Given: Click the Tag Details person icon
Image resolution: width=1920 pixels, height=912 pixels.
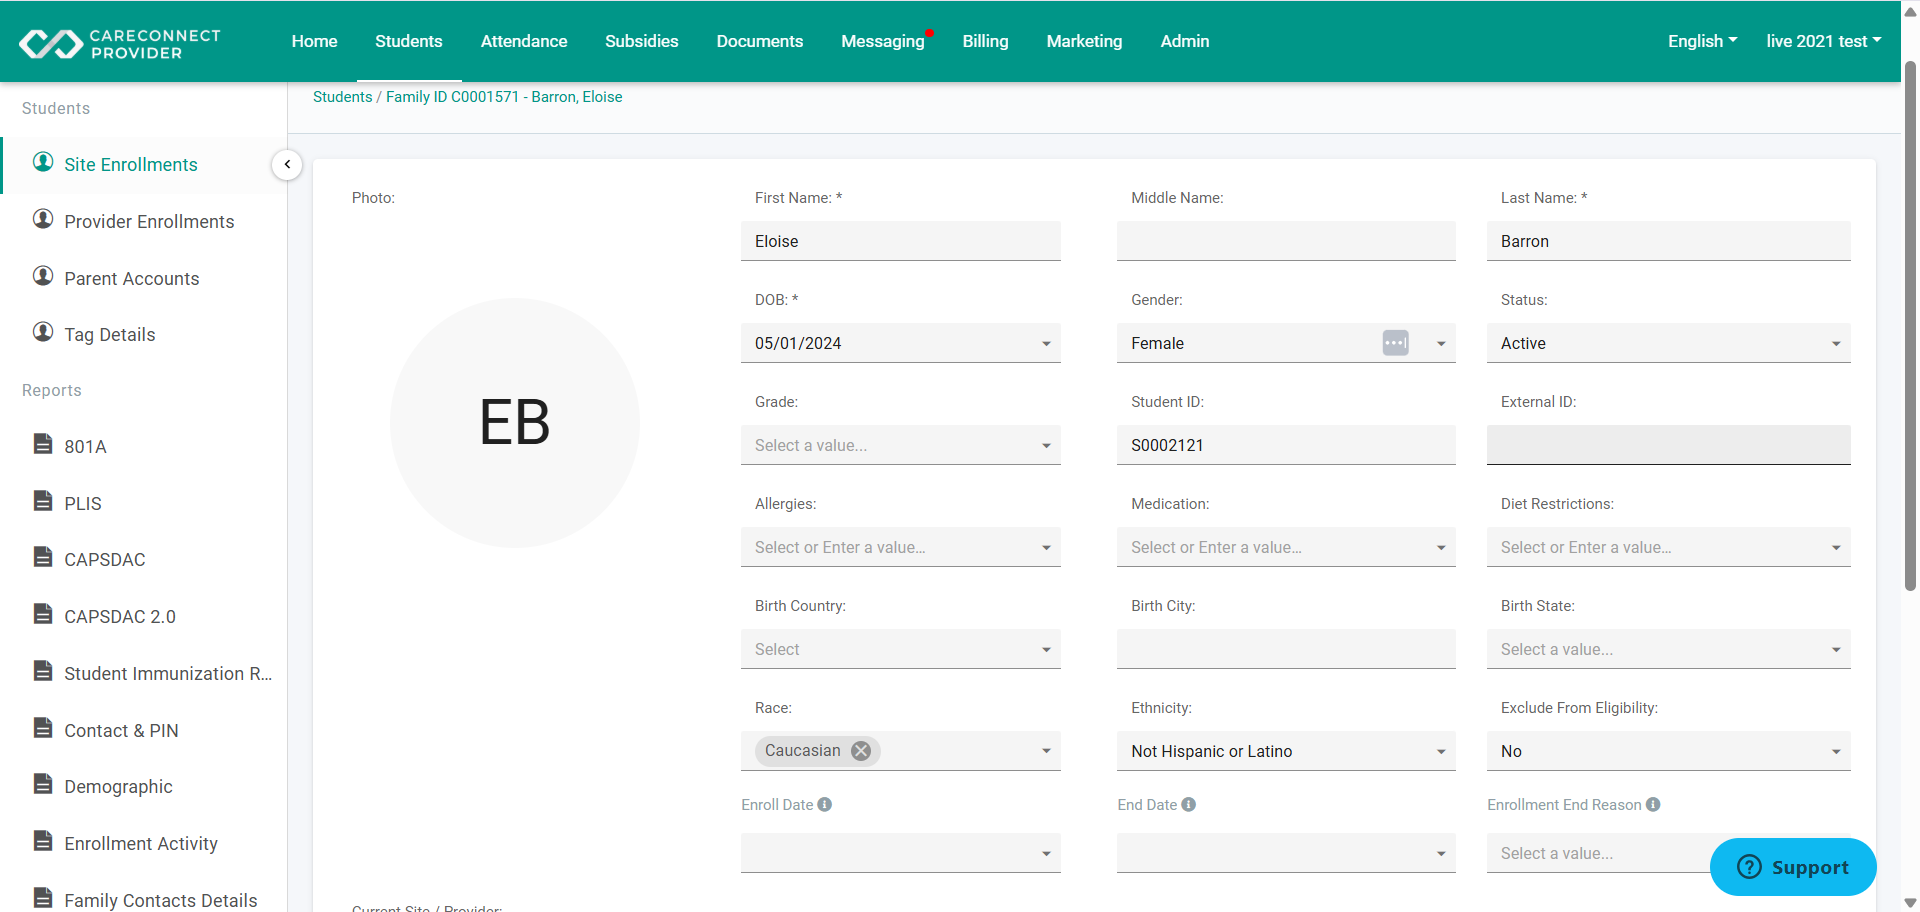Looking at the screenshot, I should [x=43, y=332].
